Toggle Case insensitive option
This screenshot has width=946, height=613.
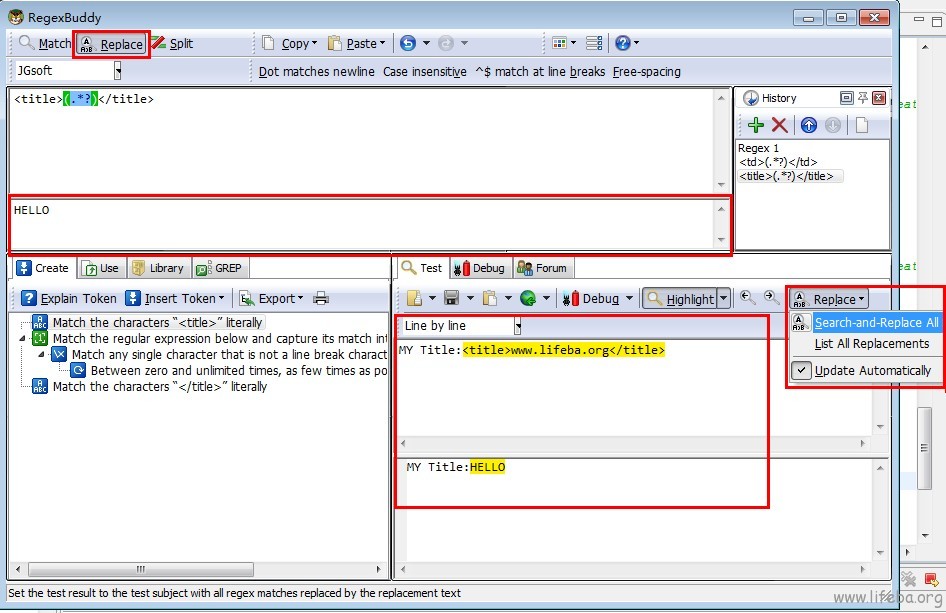click(425, 72)
